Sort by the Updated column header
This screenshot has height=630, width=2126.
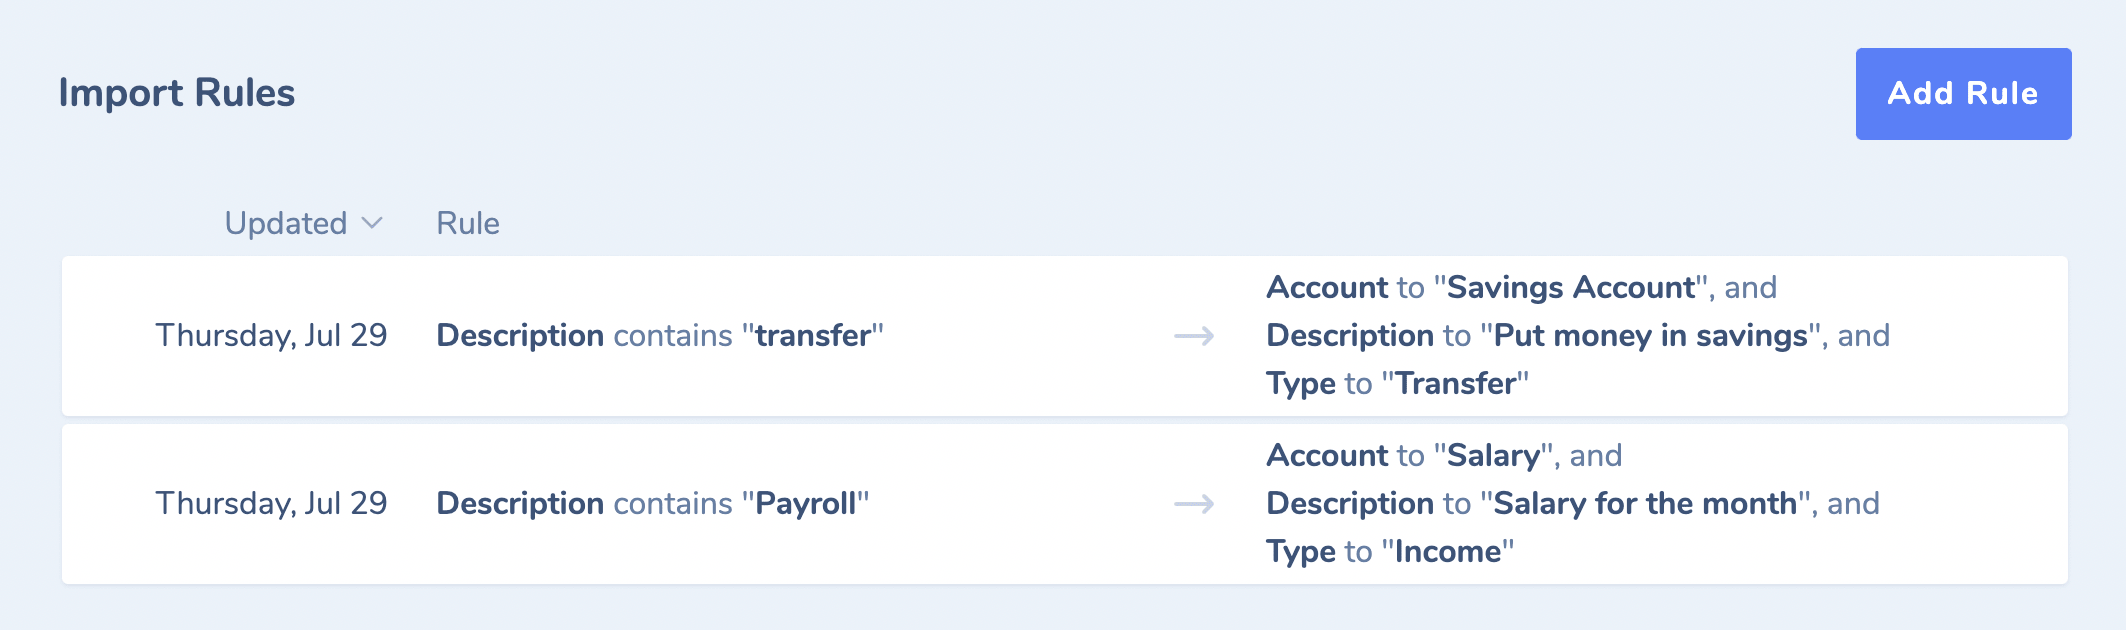[x=286, y=223]
